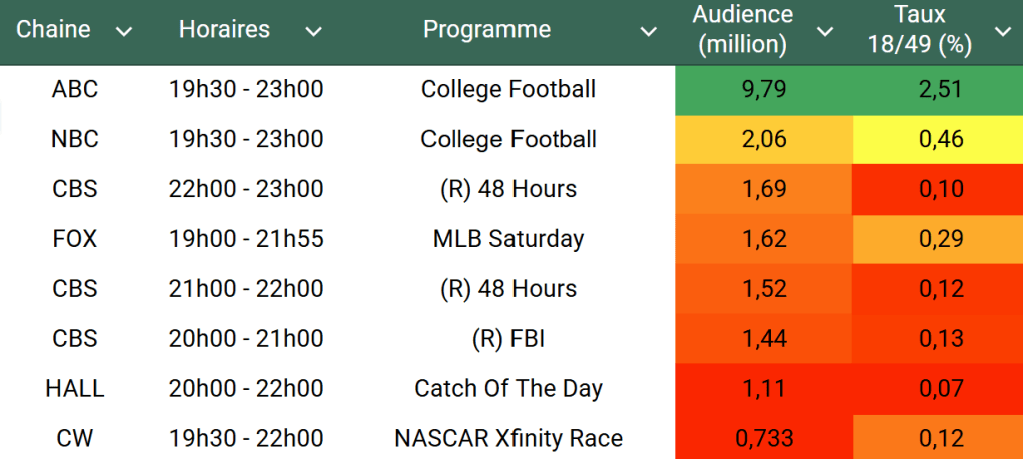Click the HALL channel cell
The image size is (1023, 459).
[75, 388]
